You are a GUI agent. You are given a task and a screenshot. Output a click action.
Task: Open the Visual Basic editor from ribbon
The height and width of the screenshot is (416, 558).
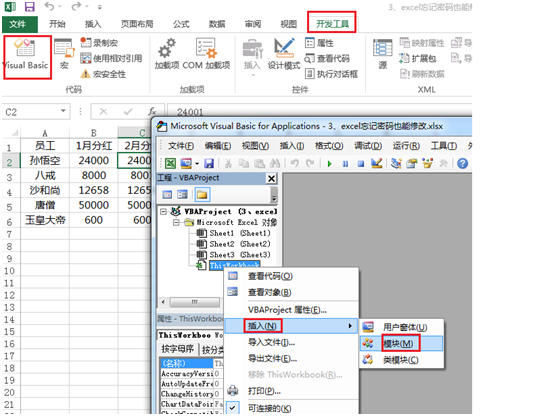coord(26,56)
